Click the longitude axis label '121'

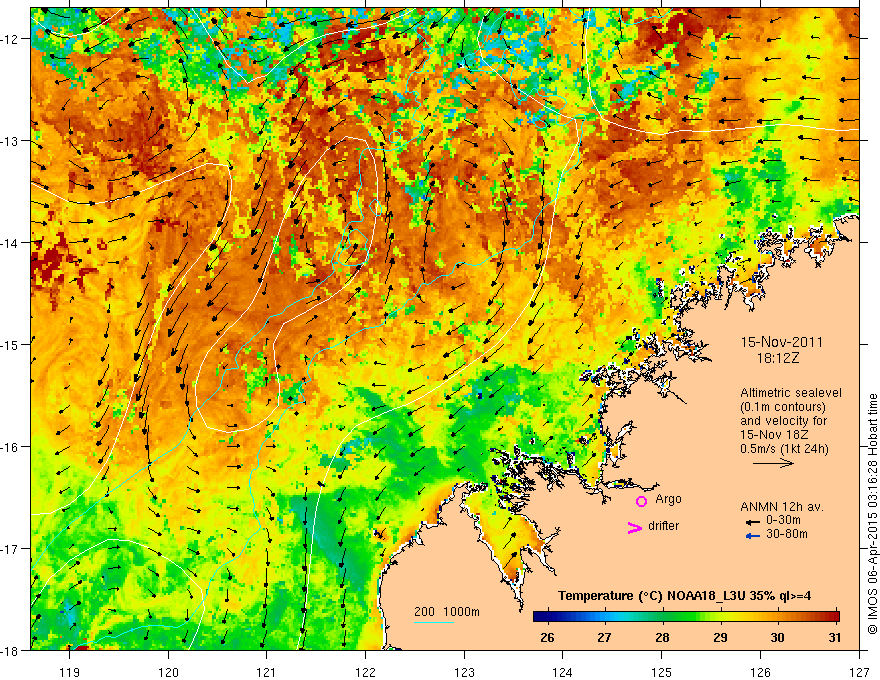pyautogui.click(x=266, y=672)
